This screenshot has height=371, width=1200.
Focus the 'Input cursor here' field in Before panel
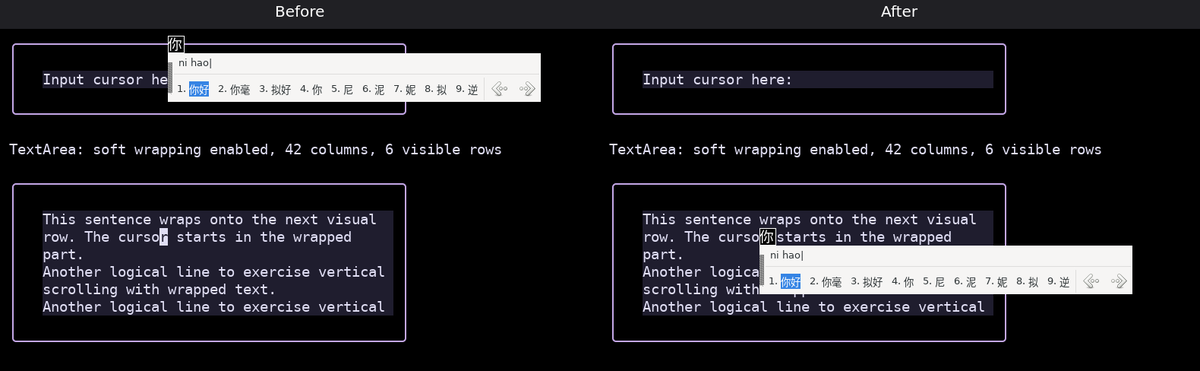tap(105, 79)
